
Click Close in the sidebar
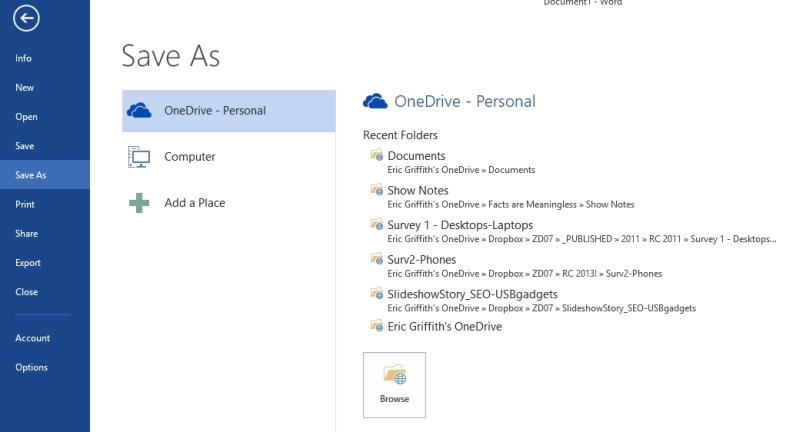pos(27,292)
